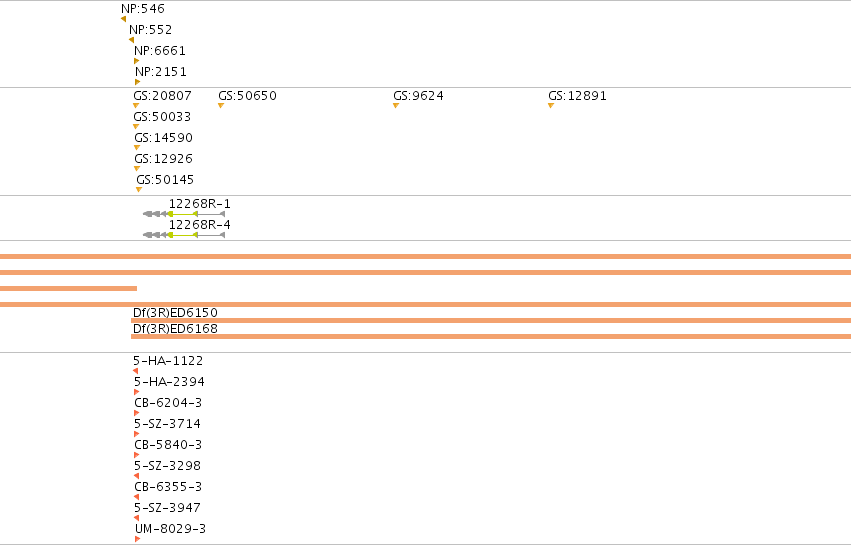The height and width of the screenshot is (545, 851).
Task: Select the GS:50650 marker triangle
Action: (x=221, y=106)
